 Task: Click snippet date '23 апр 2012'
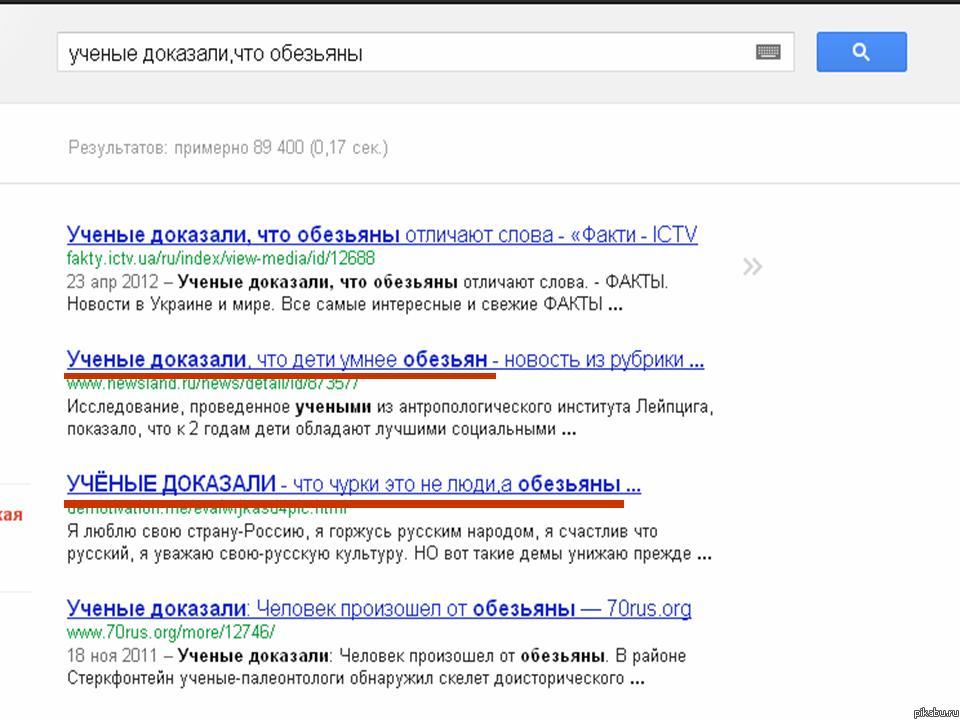coord(113,282)
